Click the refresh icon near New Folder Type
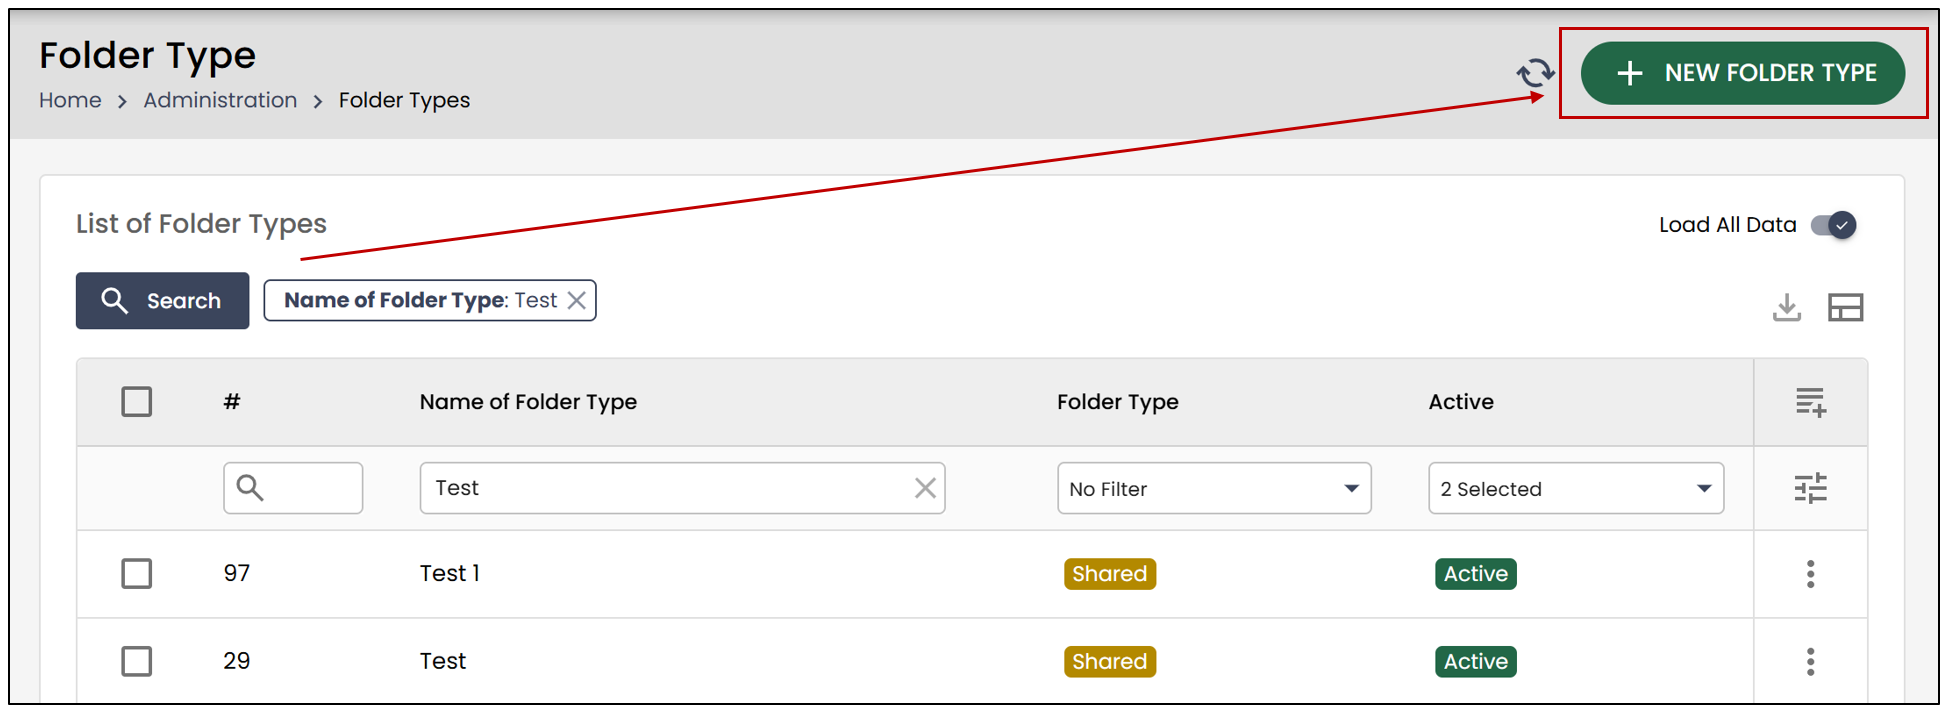The image size is (1949, 713). 1535,73
